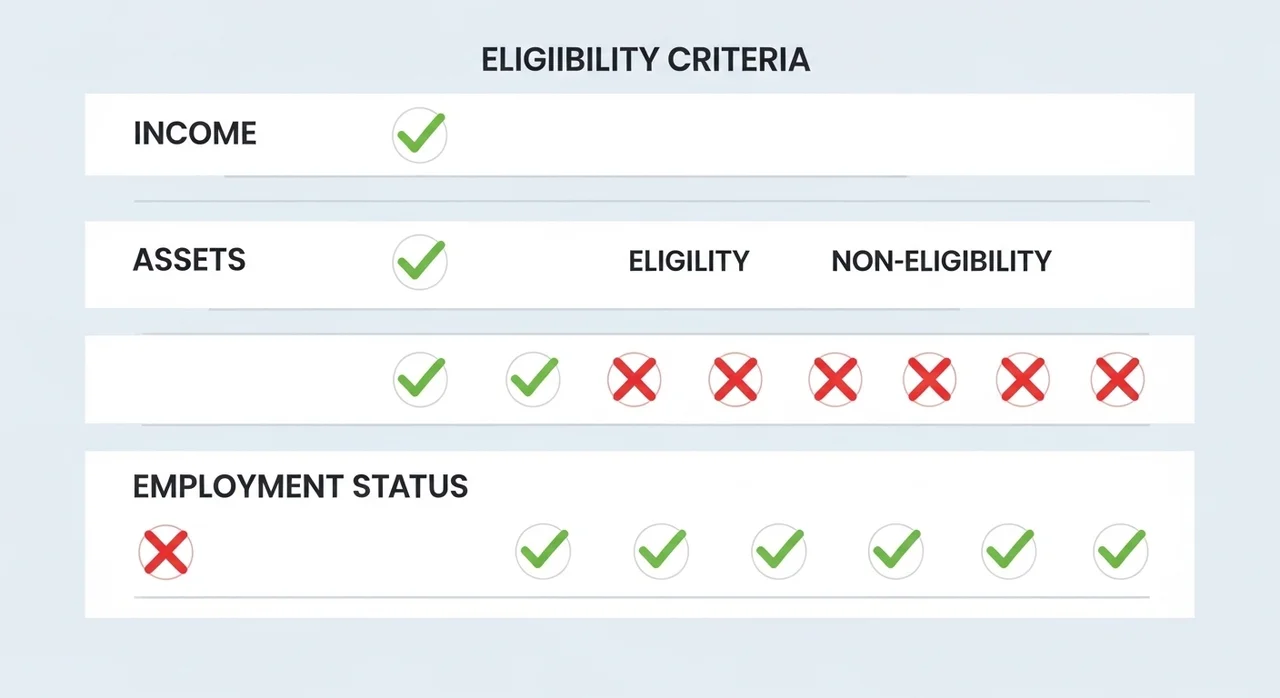
Task: Click the third red X in the unlabeled row
Action: (835, 379)
